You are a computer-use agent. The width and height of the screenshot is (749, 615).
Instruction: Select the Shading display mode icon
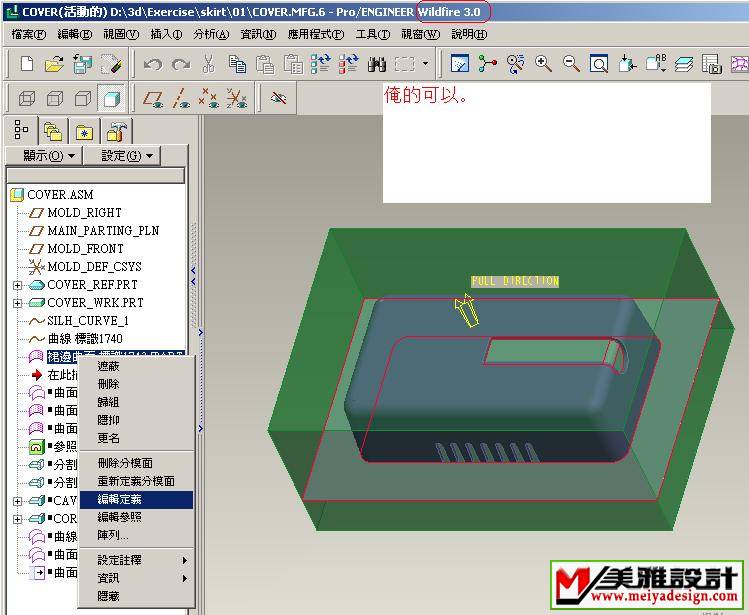(112, 98)
